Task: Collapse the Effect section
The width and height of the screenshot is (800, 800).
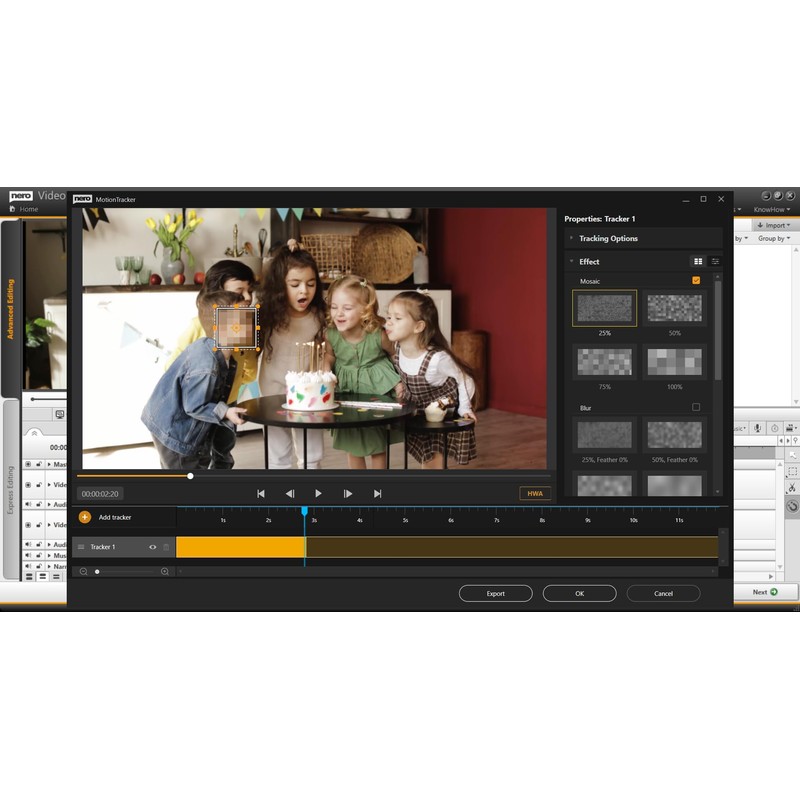Action: [x=572, y=261]
